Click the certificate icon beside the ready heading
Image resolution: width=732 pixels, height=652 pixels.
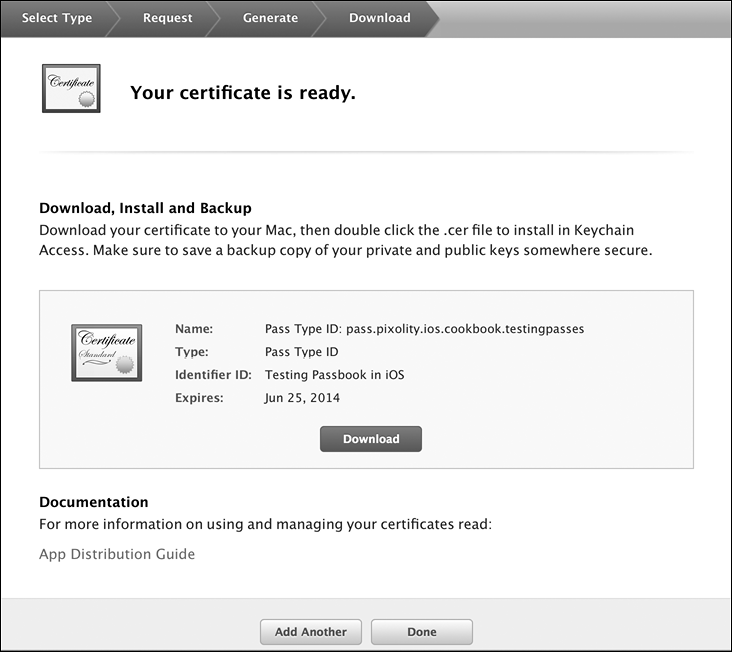click(71, 88)
